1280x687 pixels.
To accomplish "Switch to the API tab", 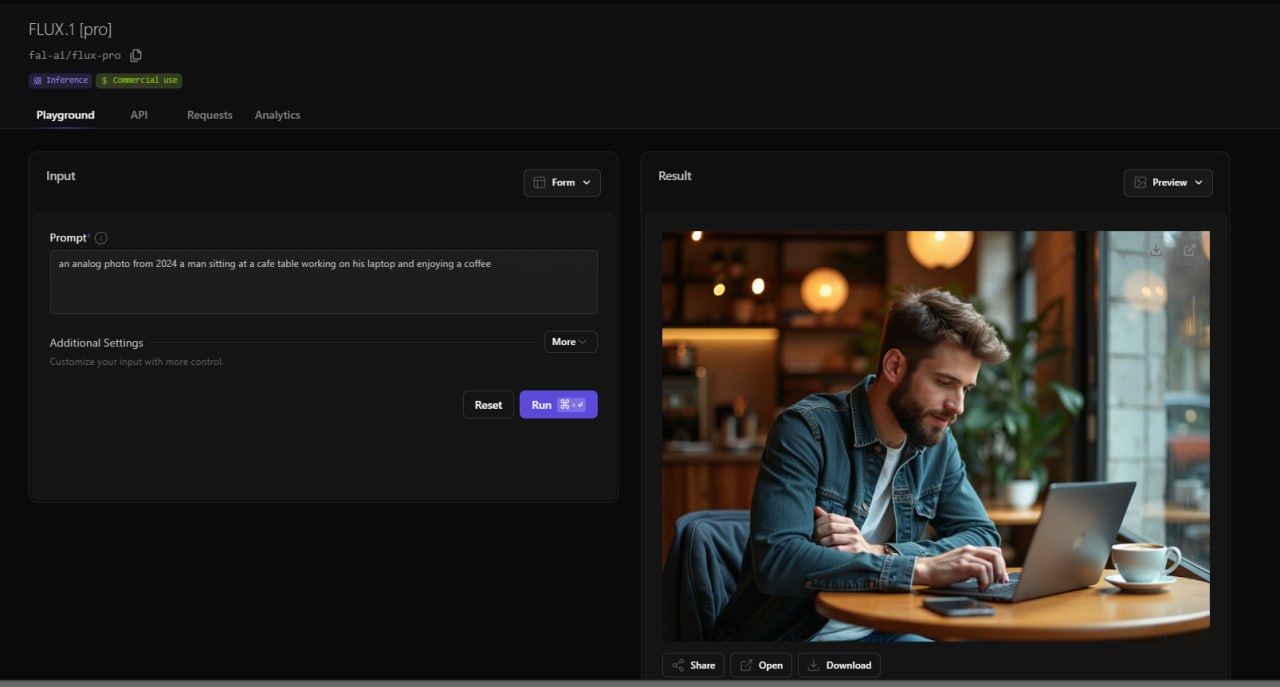I will 139,115.
